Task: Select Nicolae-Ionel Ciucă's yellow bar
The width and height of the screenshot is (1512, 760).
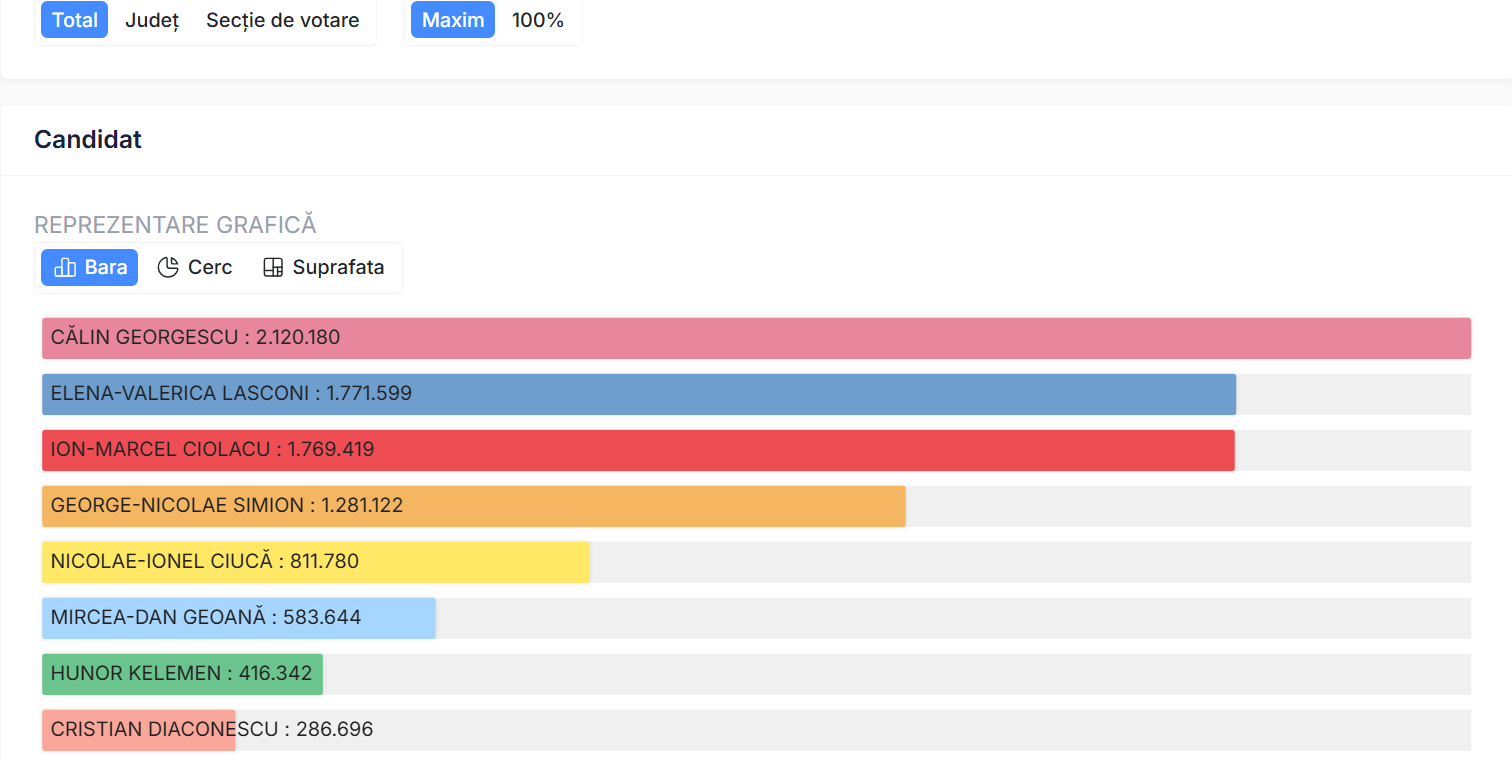Action: [316, 562]
